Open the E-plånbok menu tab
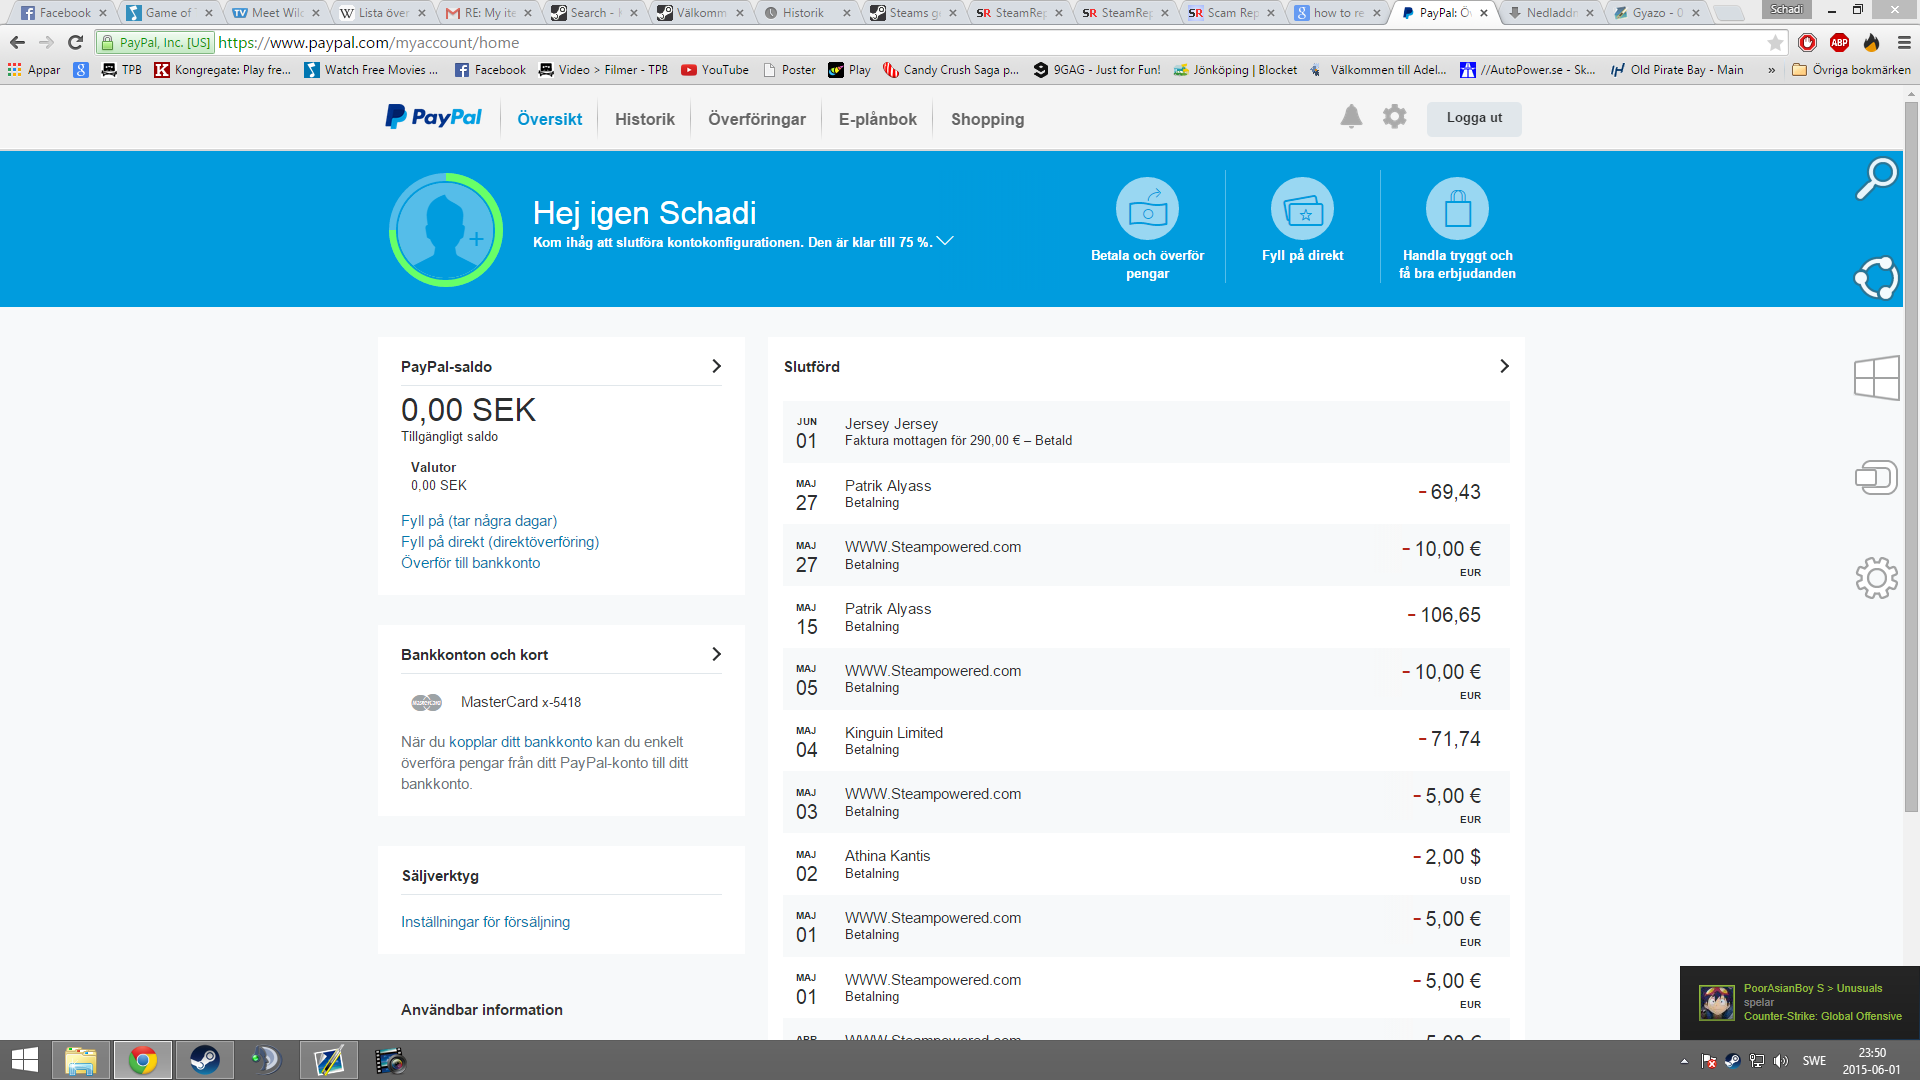The width and height of the screenshot is (1920, 1080). [x=877, y=119]
